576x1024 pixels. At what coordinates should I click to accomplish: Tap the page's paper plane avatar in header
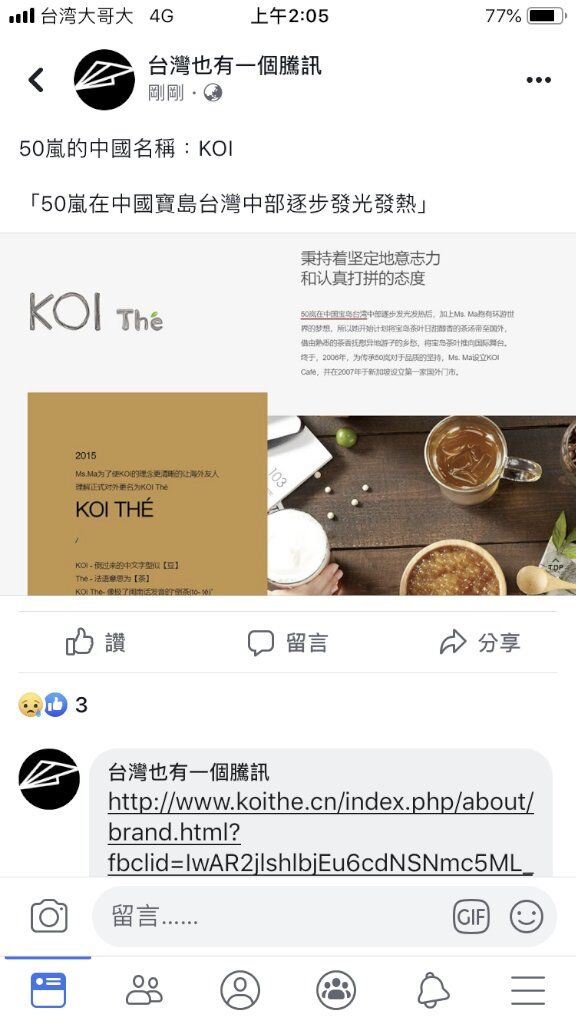click(104, 80)
